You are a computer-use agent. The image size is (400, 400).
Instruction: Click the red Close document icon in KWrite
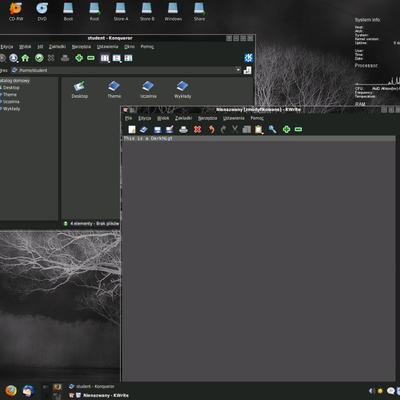tap(197, 129)
